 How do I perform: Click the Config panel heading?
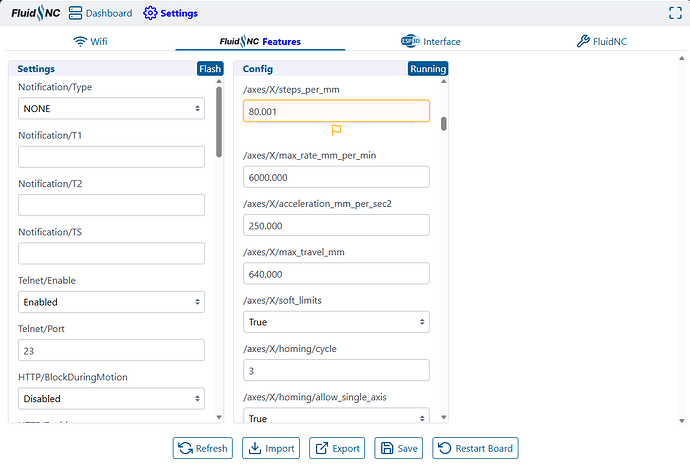pyautogui.click(x=258, y=69)
